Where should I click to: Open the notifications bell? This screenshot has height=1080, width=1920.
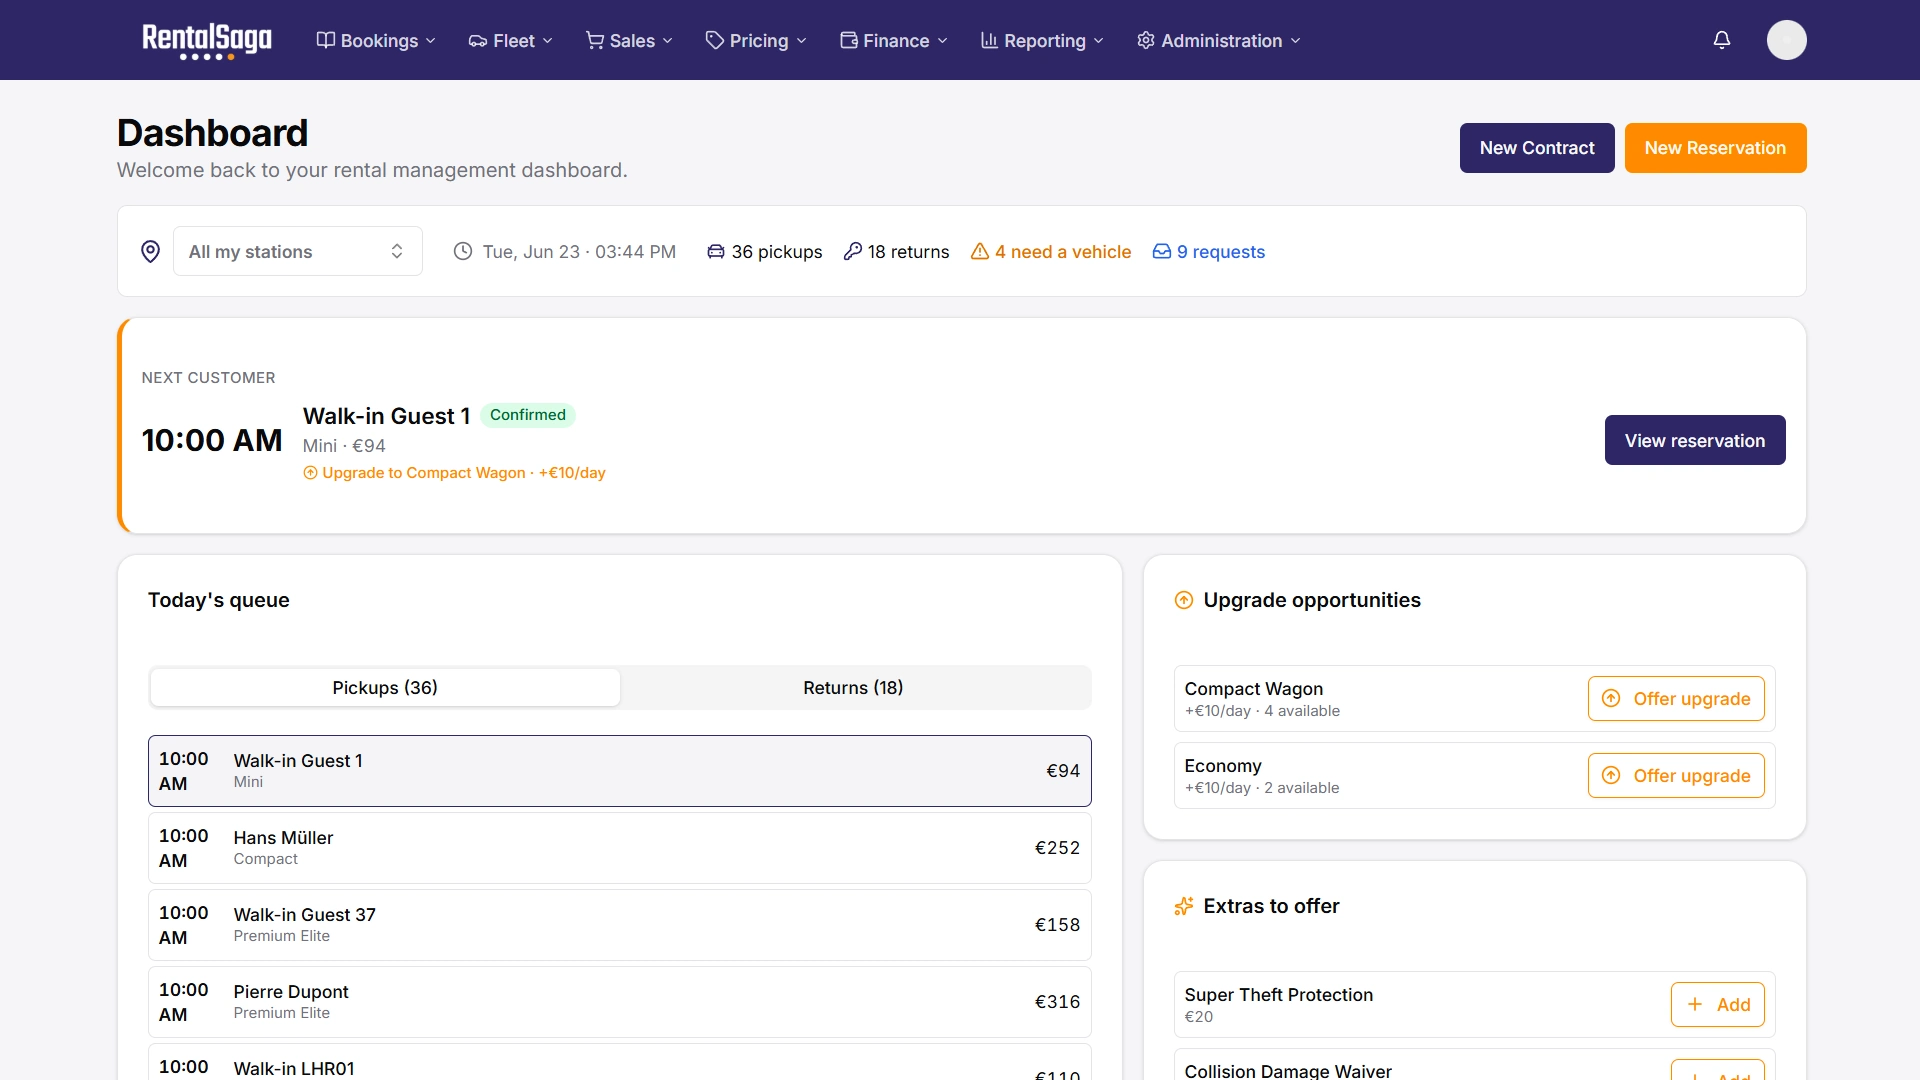tap(1722, 40)
